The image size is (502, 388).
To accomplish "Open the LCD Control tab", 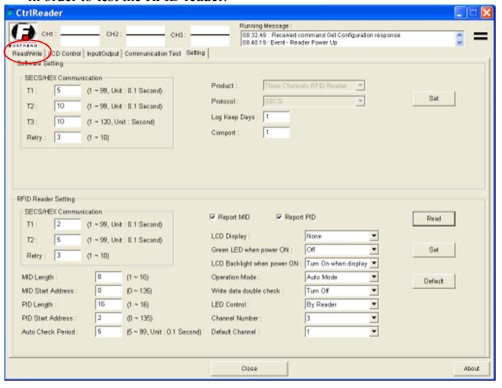I will pyautogui.click(x=65, y=54).
